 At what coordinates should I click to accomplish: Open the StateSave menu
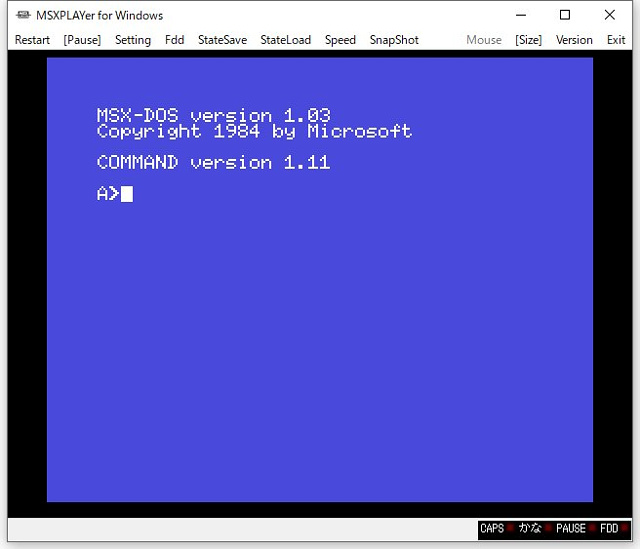click(x=222, y=40)
